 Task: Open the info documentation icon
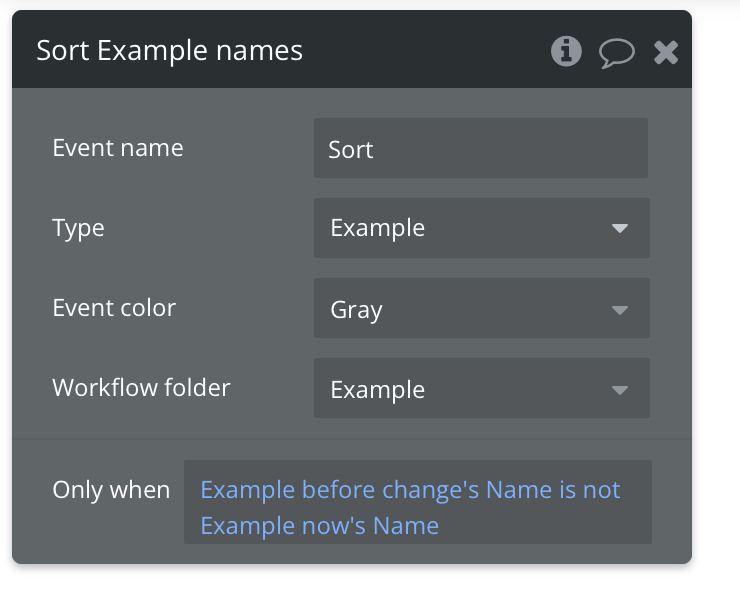[x=566, y=51]
